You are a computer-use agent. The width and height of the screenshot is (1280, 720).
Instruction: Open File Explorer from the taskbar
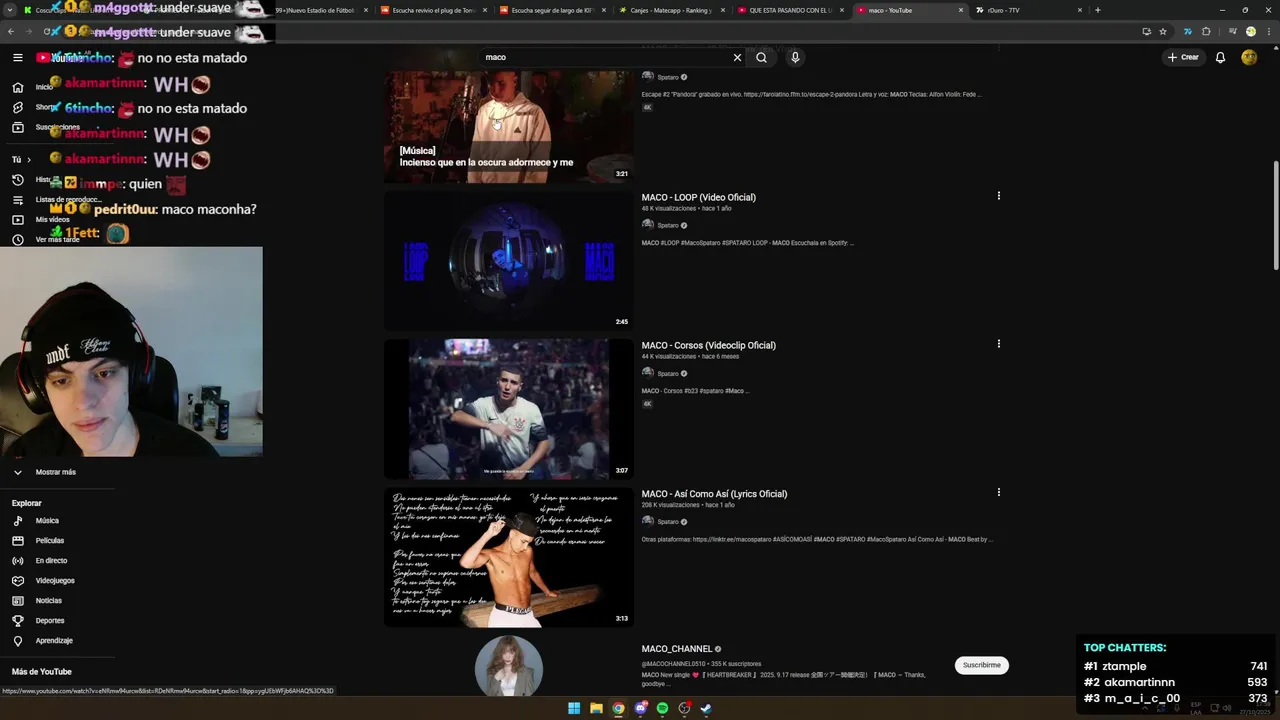(x=596, y=708)
